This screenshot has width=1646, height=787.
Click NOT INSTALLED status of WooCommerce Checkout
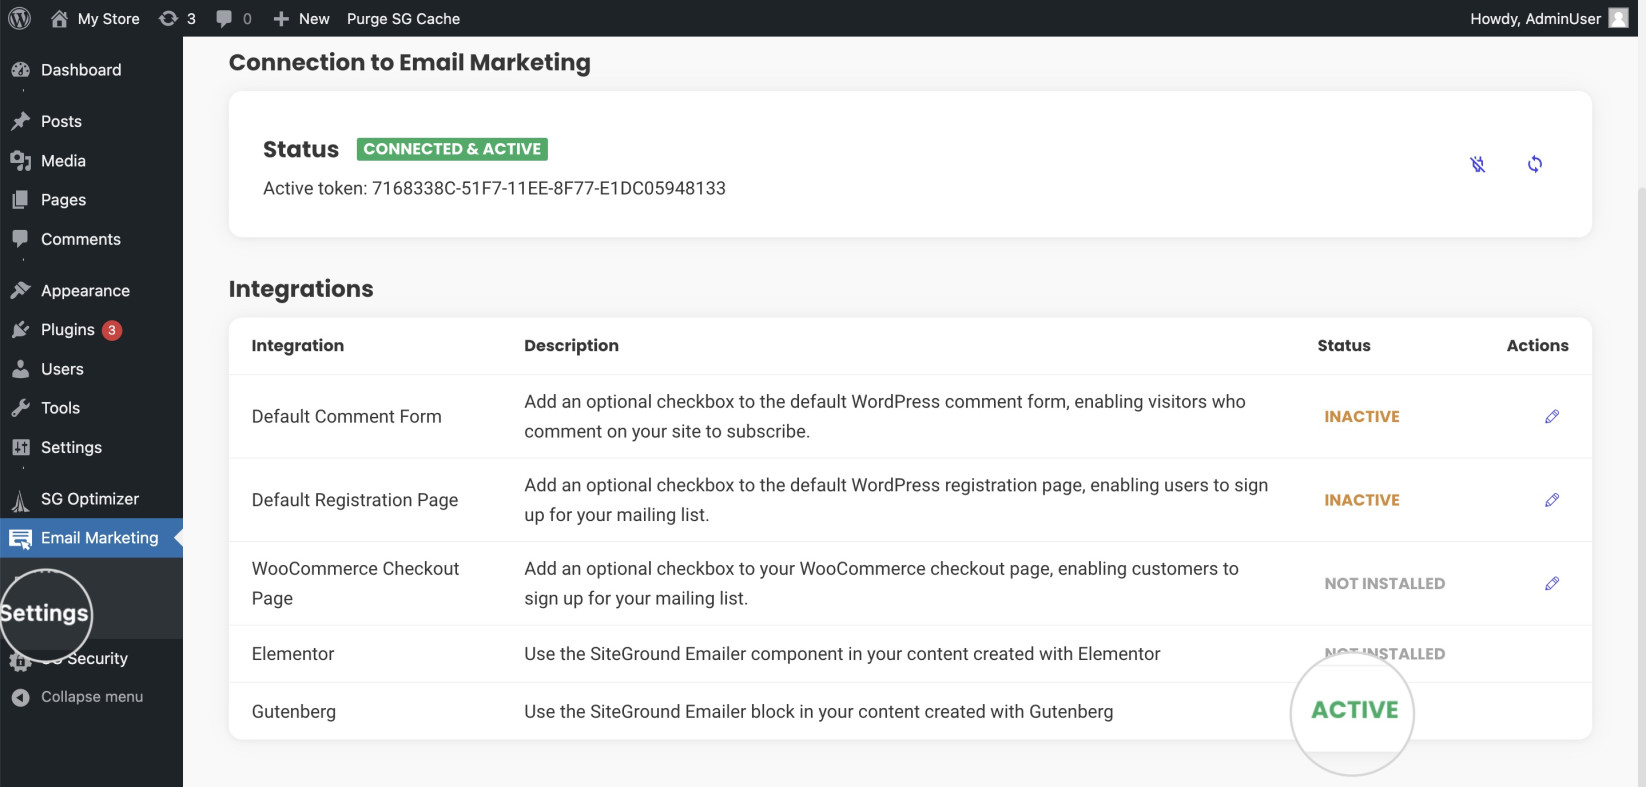[x=1385, y=583]
